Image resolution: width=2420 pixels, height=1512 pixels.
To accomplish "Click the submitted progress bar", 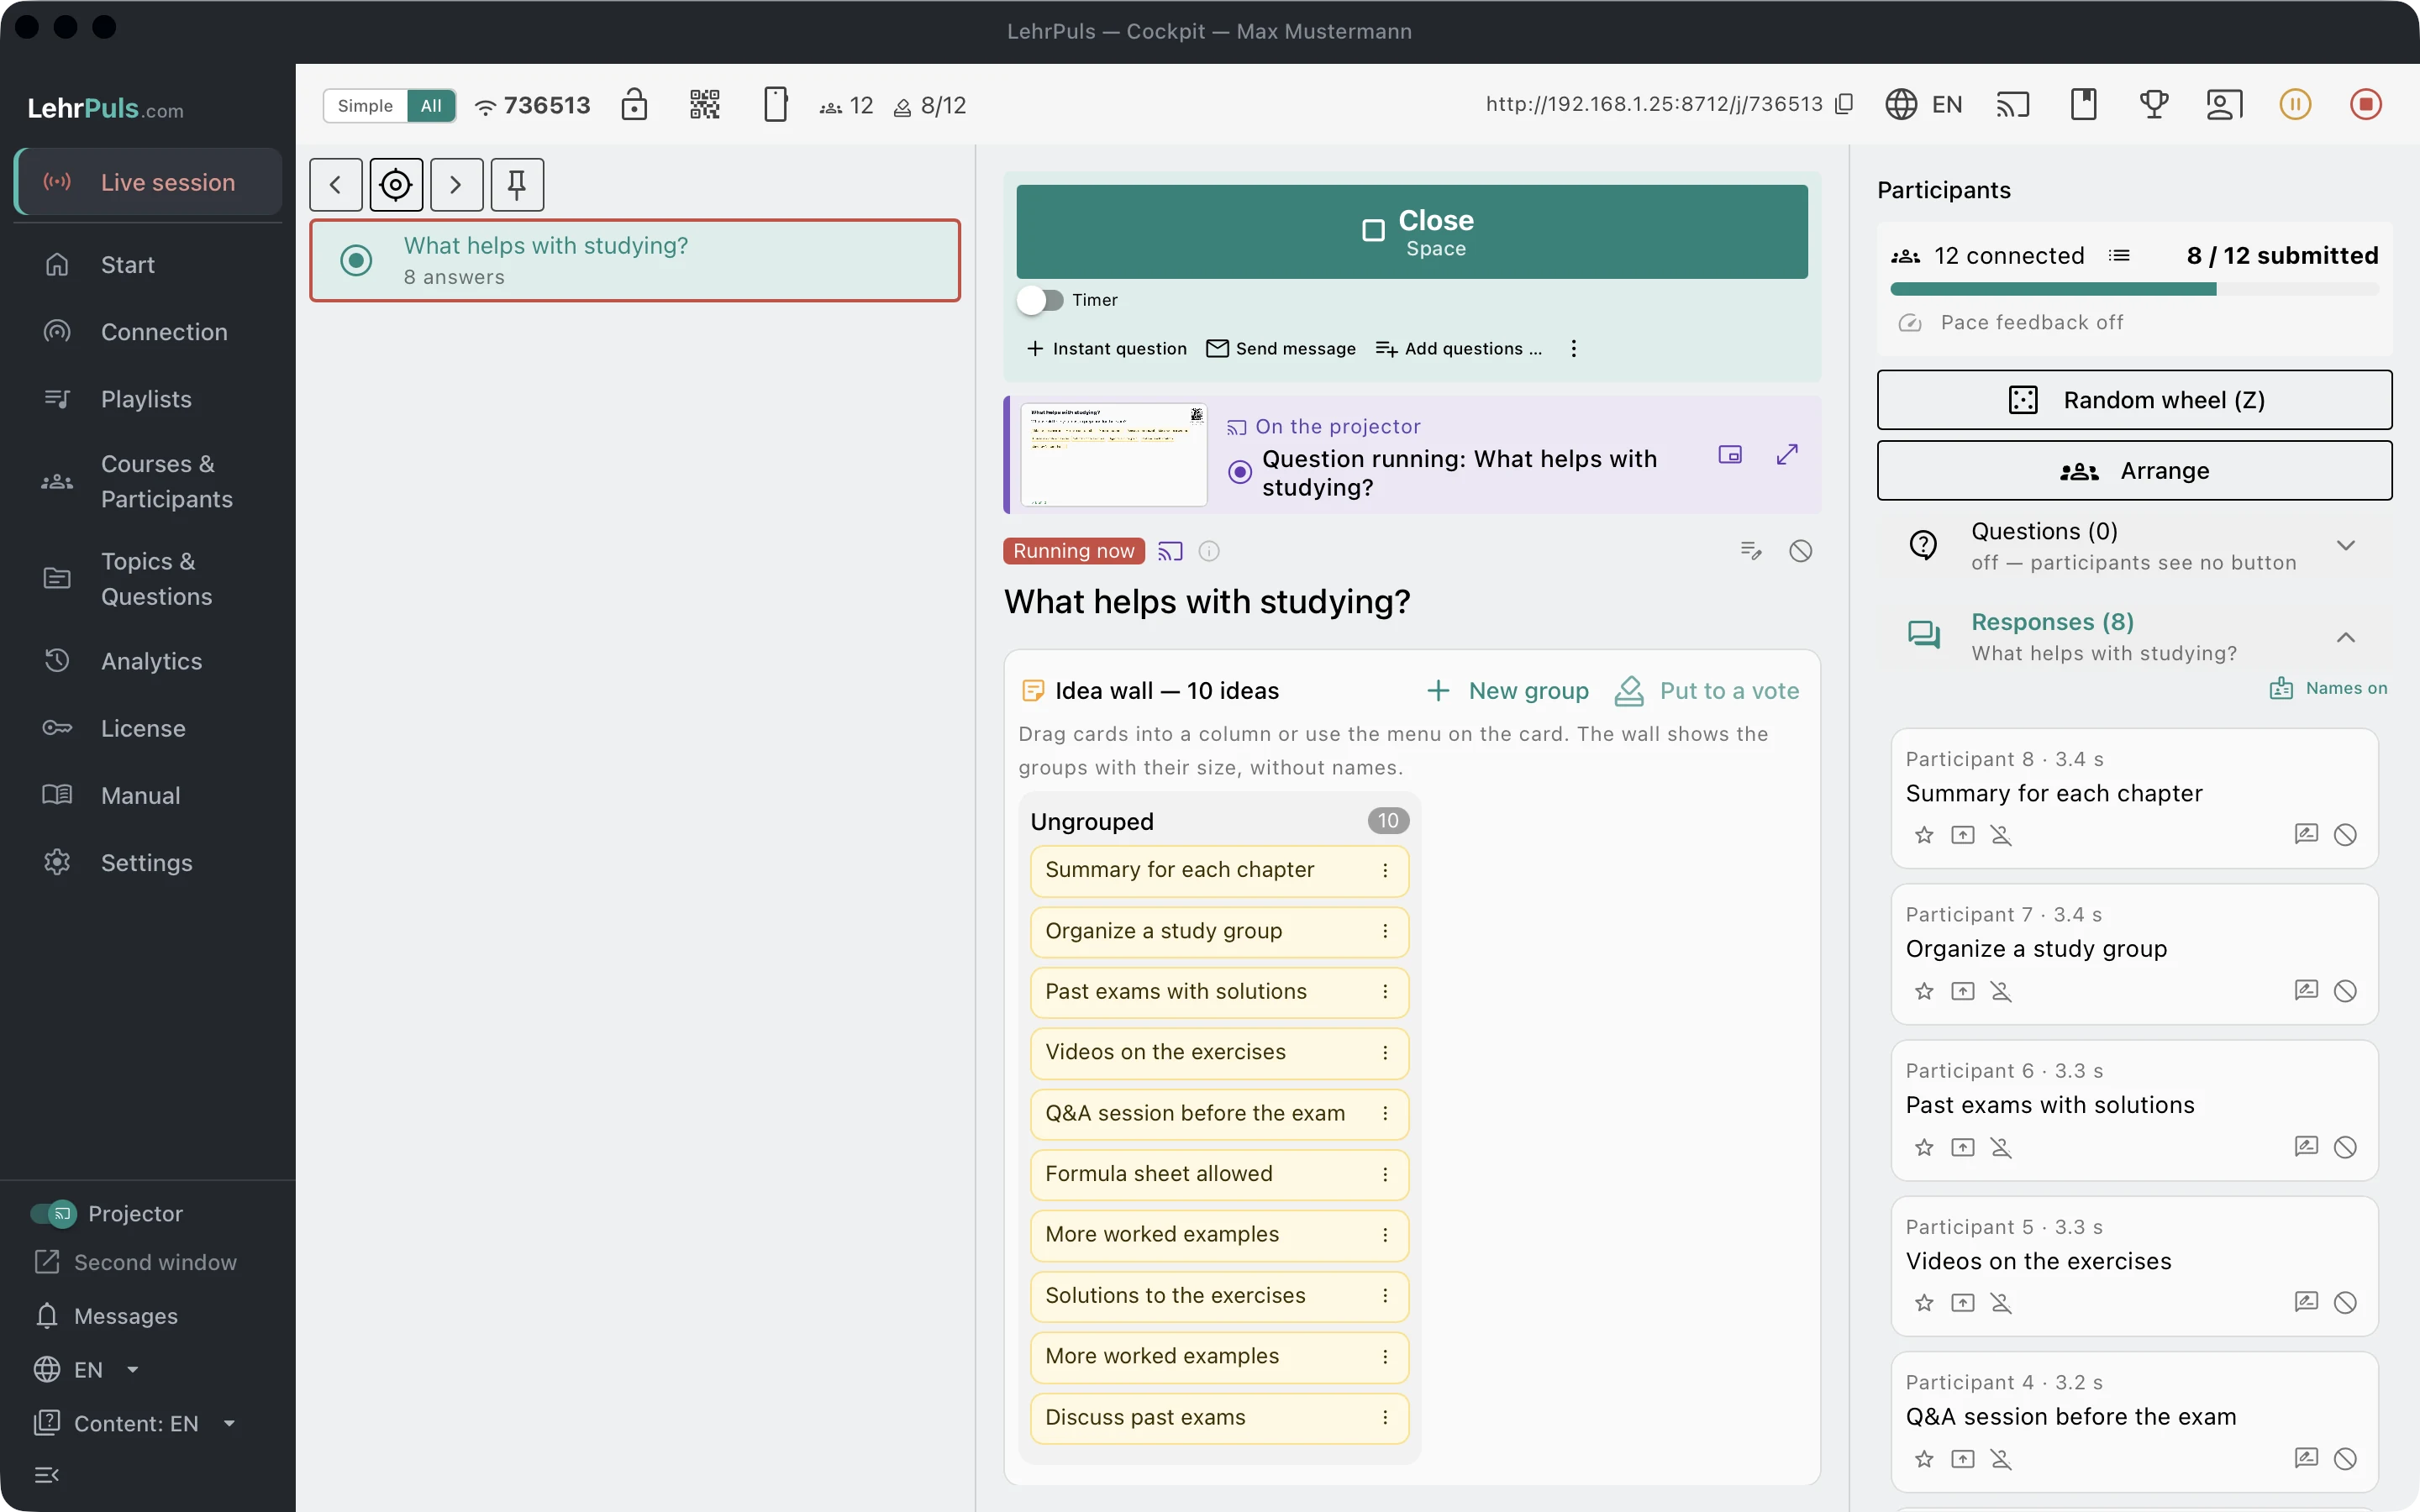I will tap(2134, 289).
